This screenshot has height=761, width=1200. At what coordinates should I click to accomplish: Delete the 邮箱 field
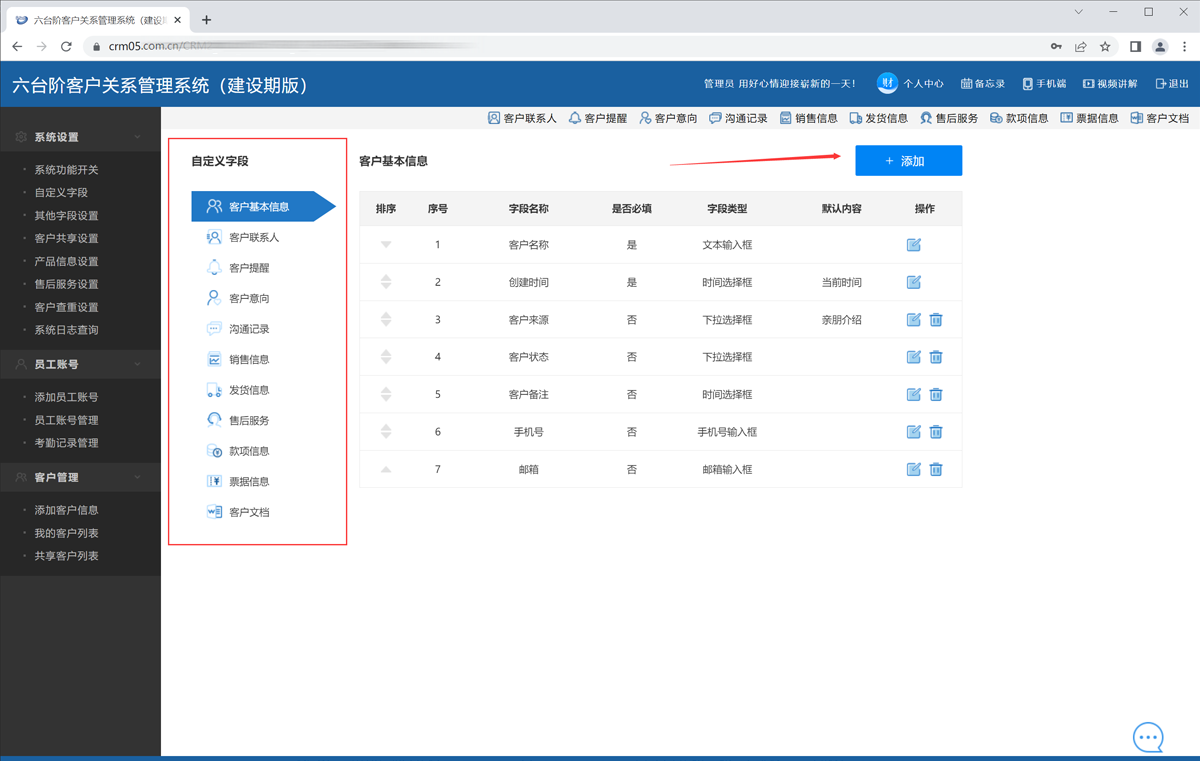[x=936, y=469]
